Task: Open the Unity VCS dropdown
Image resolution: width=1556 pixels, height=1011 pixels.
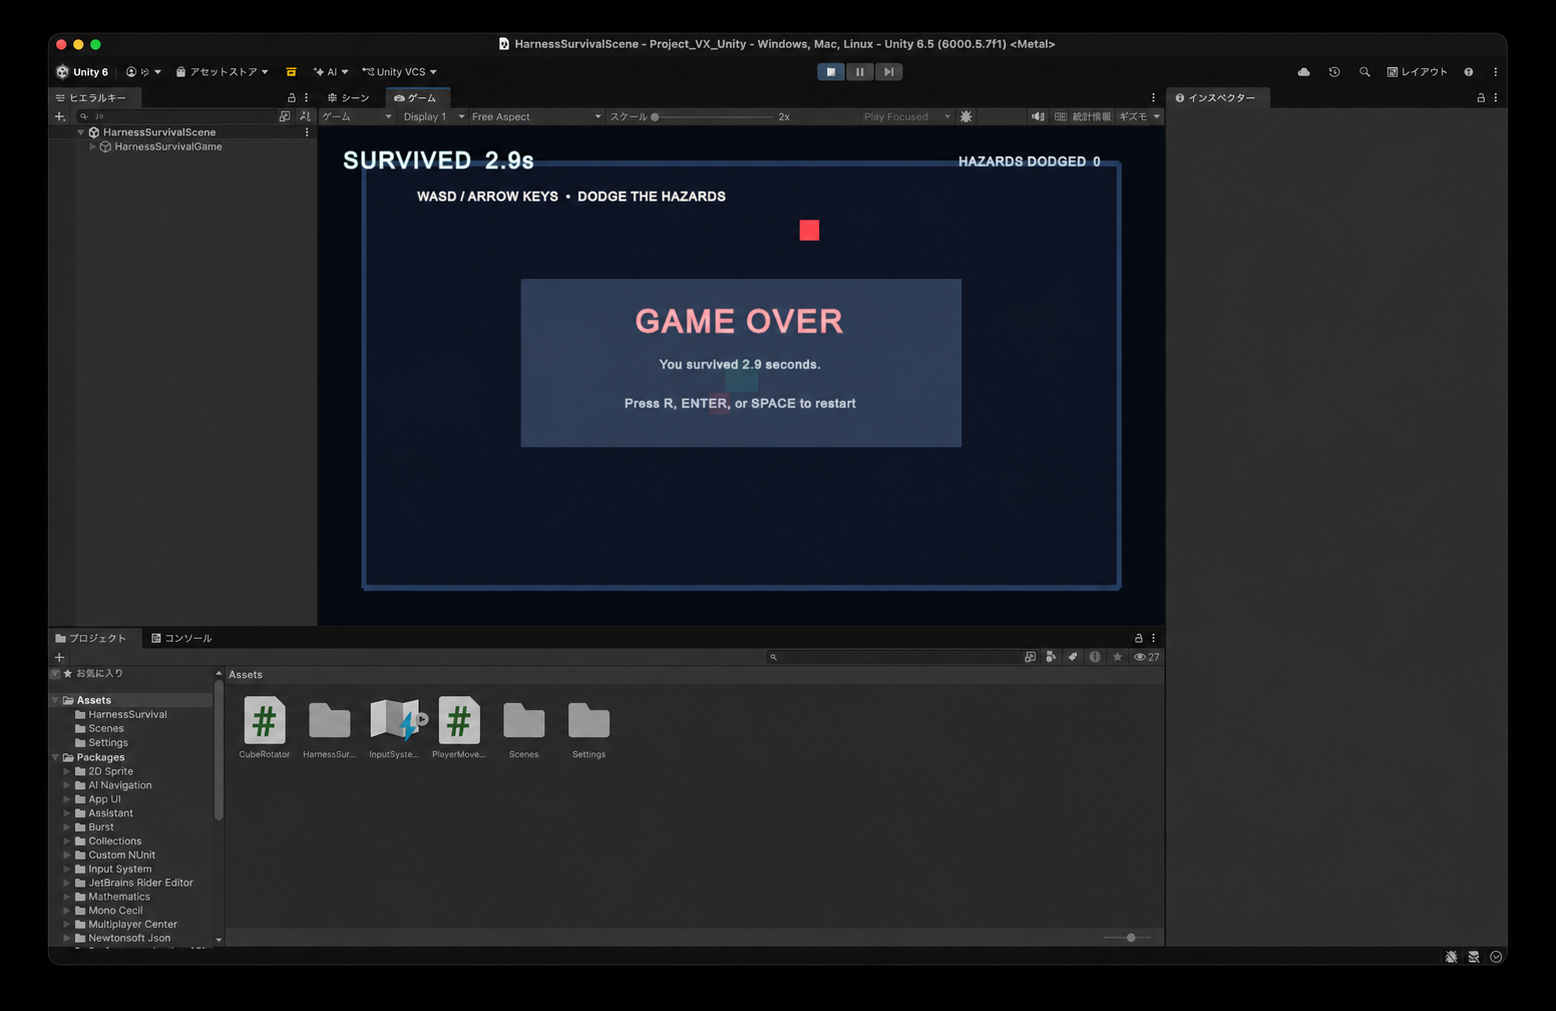Action: click(x=400, y=72)
